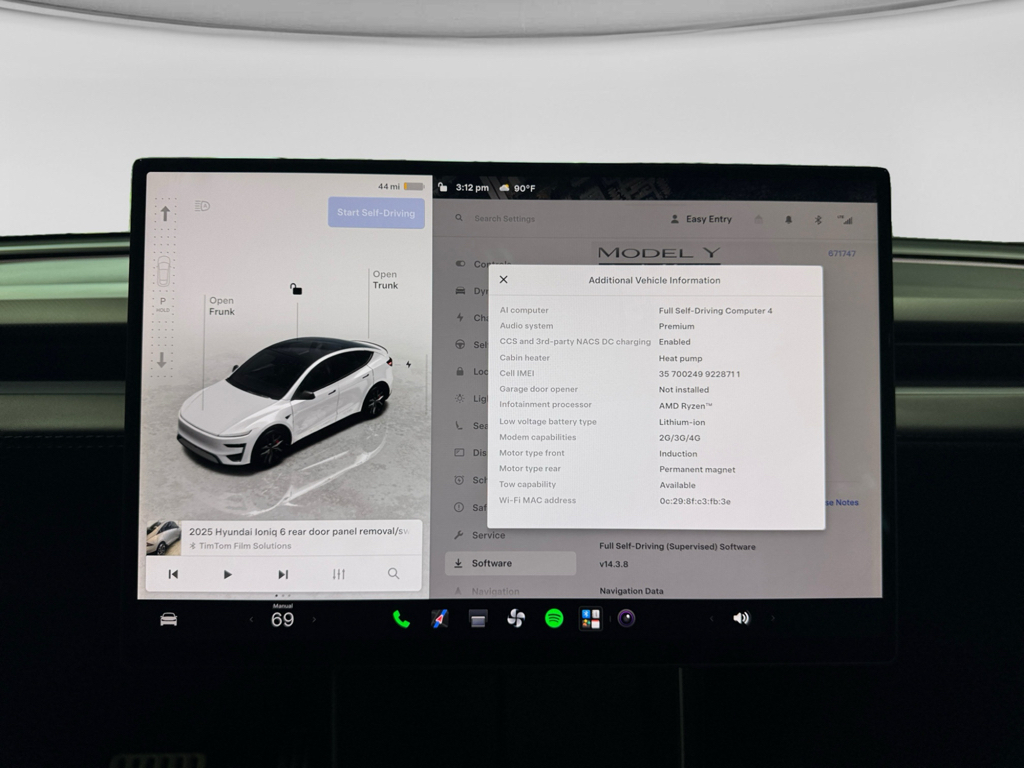The height and width of the screenshot is (768, 1024).
Task: Open the media equalizer settings icon
Action: pos(338,574)
